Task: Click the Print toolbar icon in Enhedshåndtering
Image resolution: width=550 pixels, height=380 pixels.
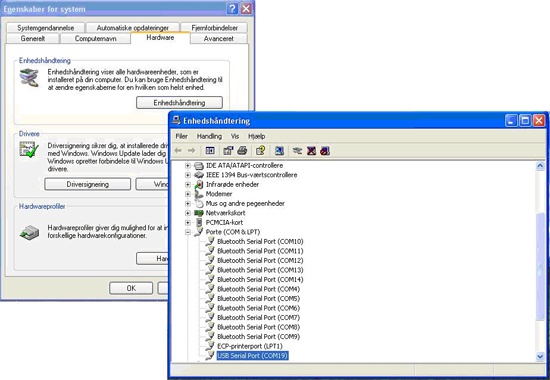Action: tap(242, 151)
